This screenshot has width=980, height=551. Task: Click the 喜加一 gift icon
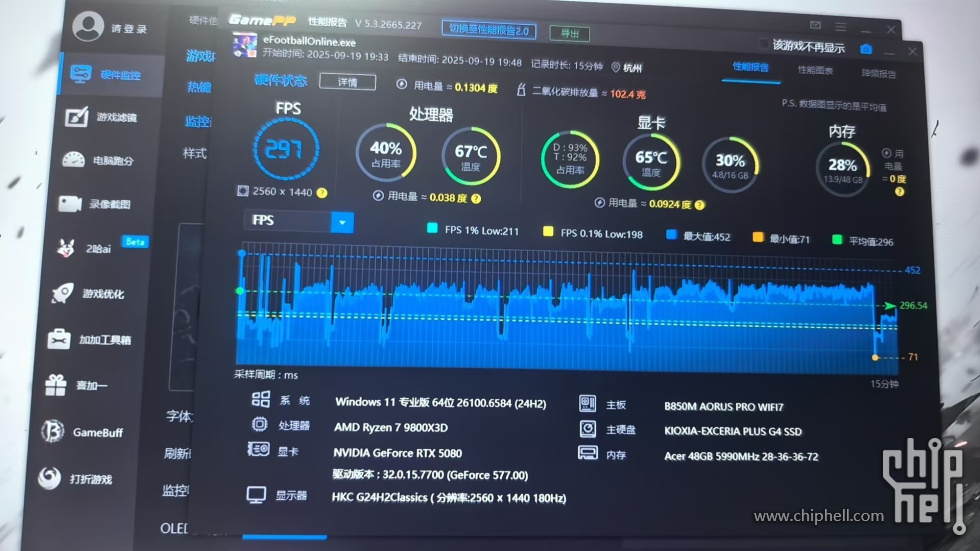(x=56, y=385)
